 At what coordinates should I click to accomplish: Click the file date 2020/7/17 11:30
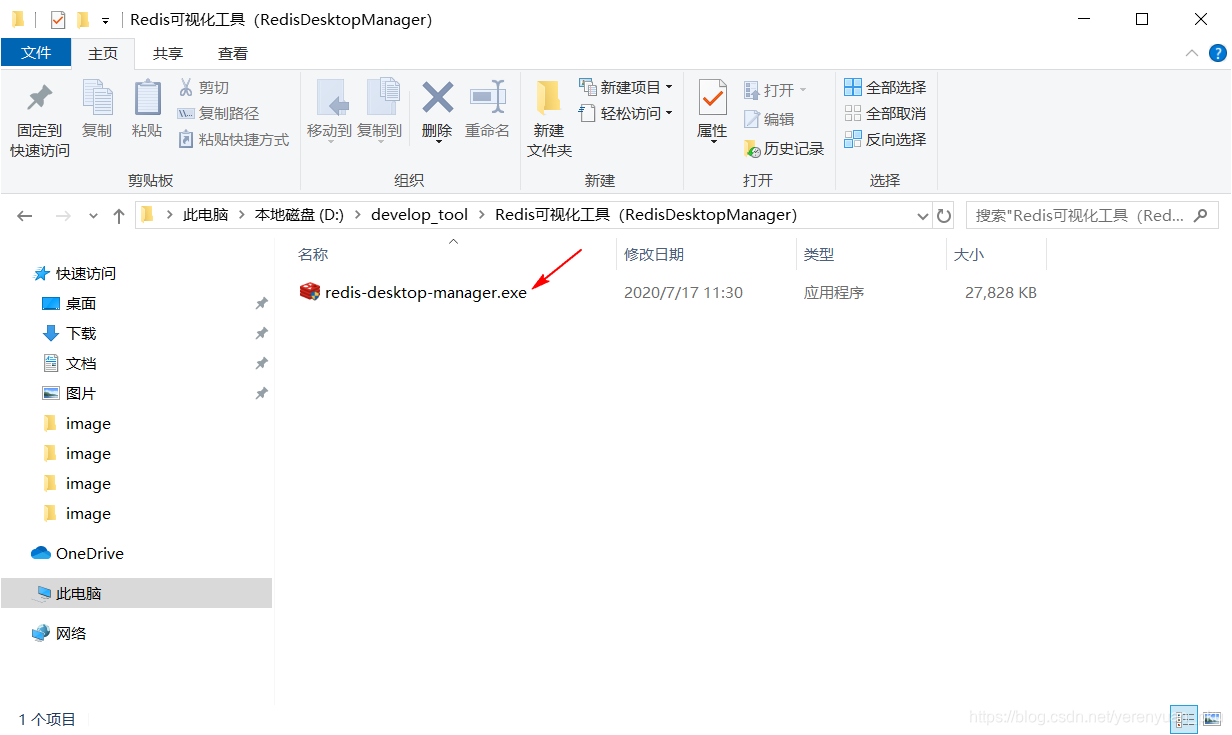(x=683, y=293)
